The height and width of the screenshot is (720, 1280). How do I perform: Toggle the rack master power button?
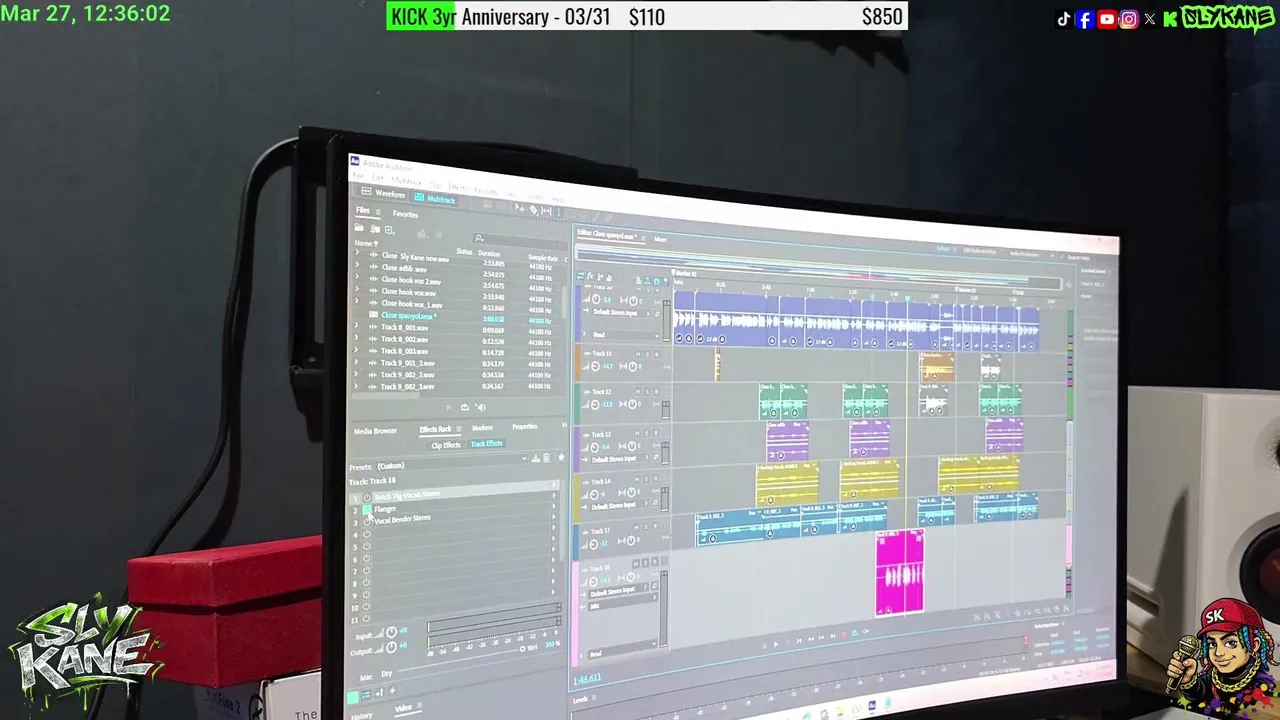tap(353, 697)
